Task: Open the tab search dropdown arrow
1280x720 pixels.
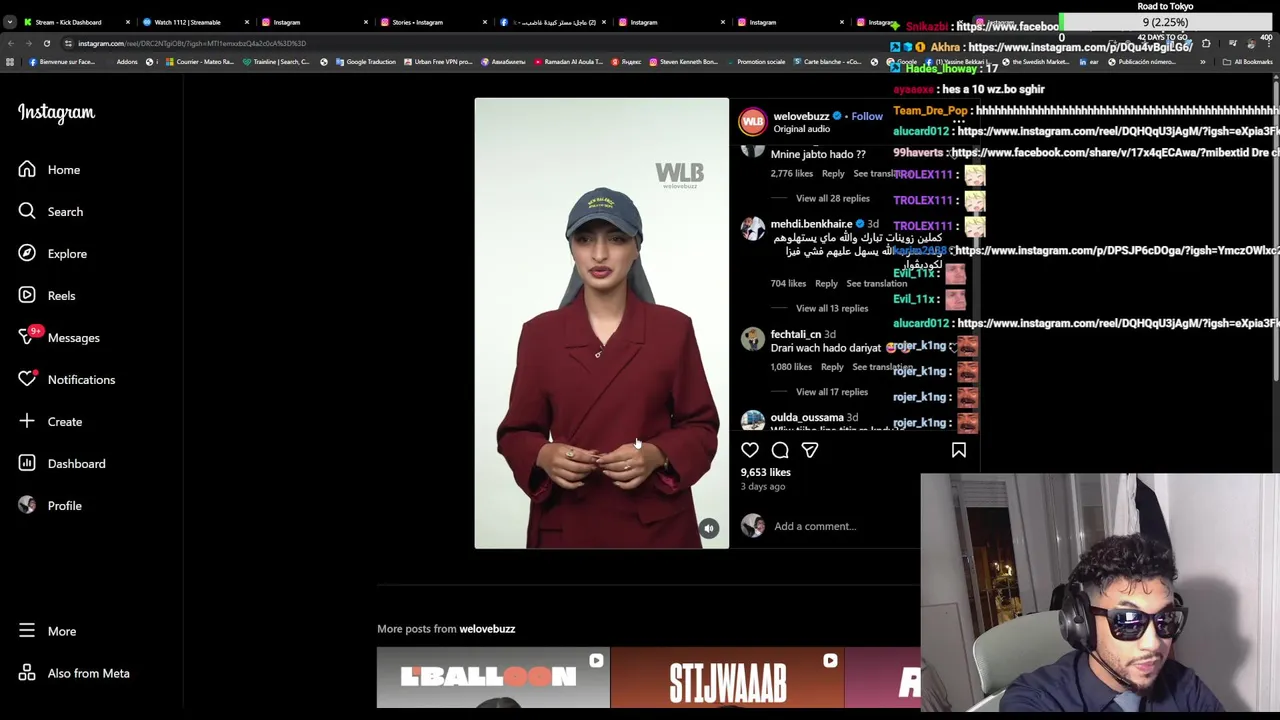Action: click(x=9, y=22)
